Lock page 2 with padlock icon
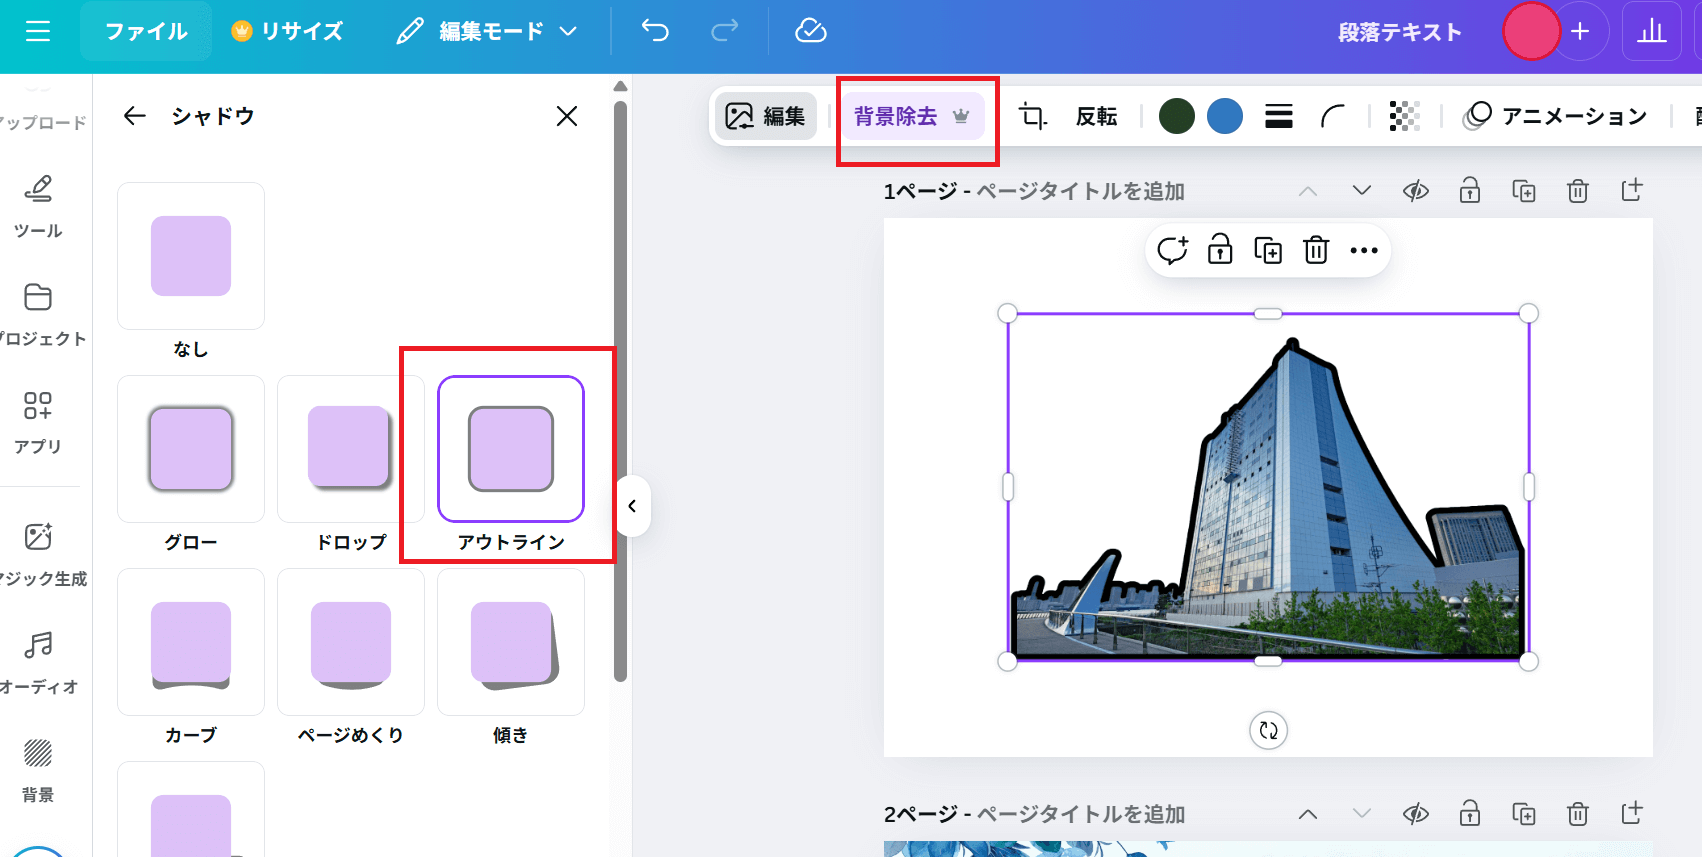 point(1470,814)
